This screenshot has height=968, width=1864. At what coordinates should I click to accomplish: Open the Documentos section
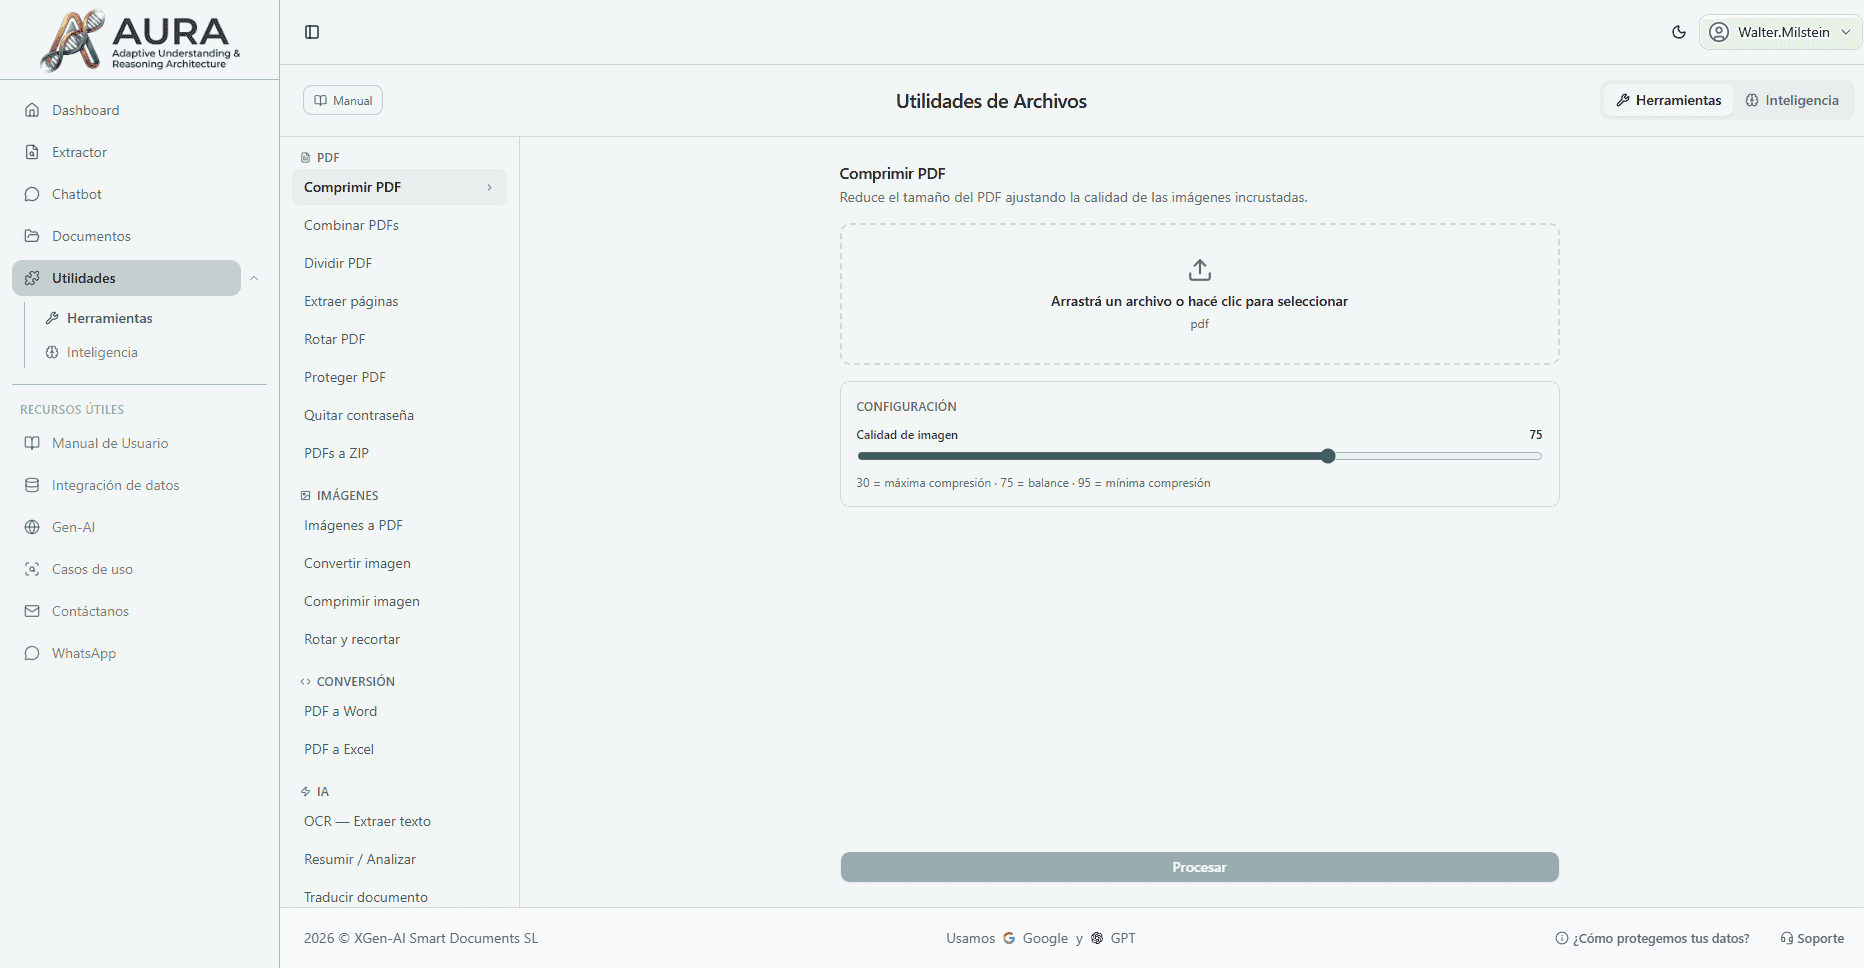coord(89,236)
